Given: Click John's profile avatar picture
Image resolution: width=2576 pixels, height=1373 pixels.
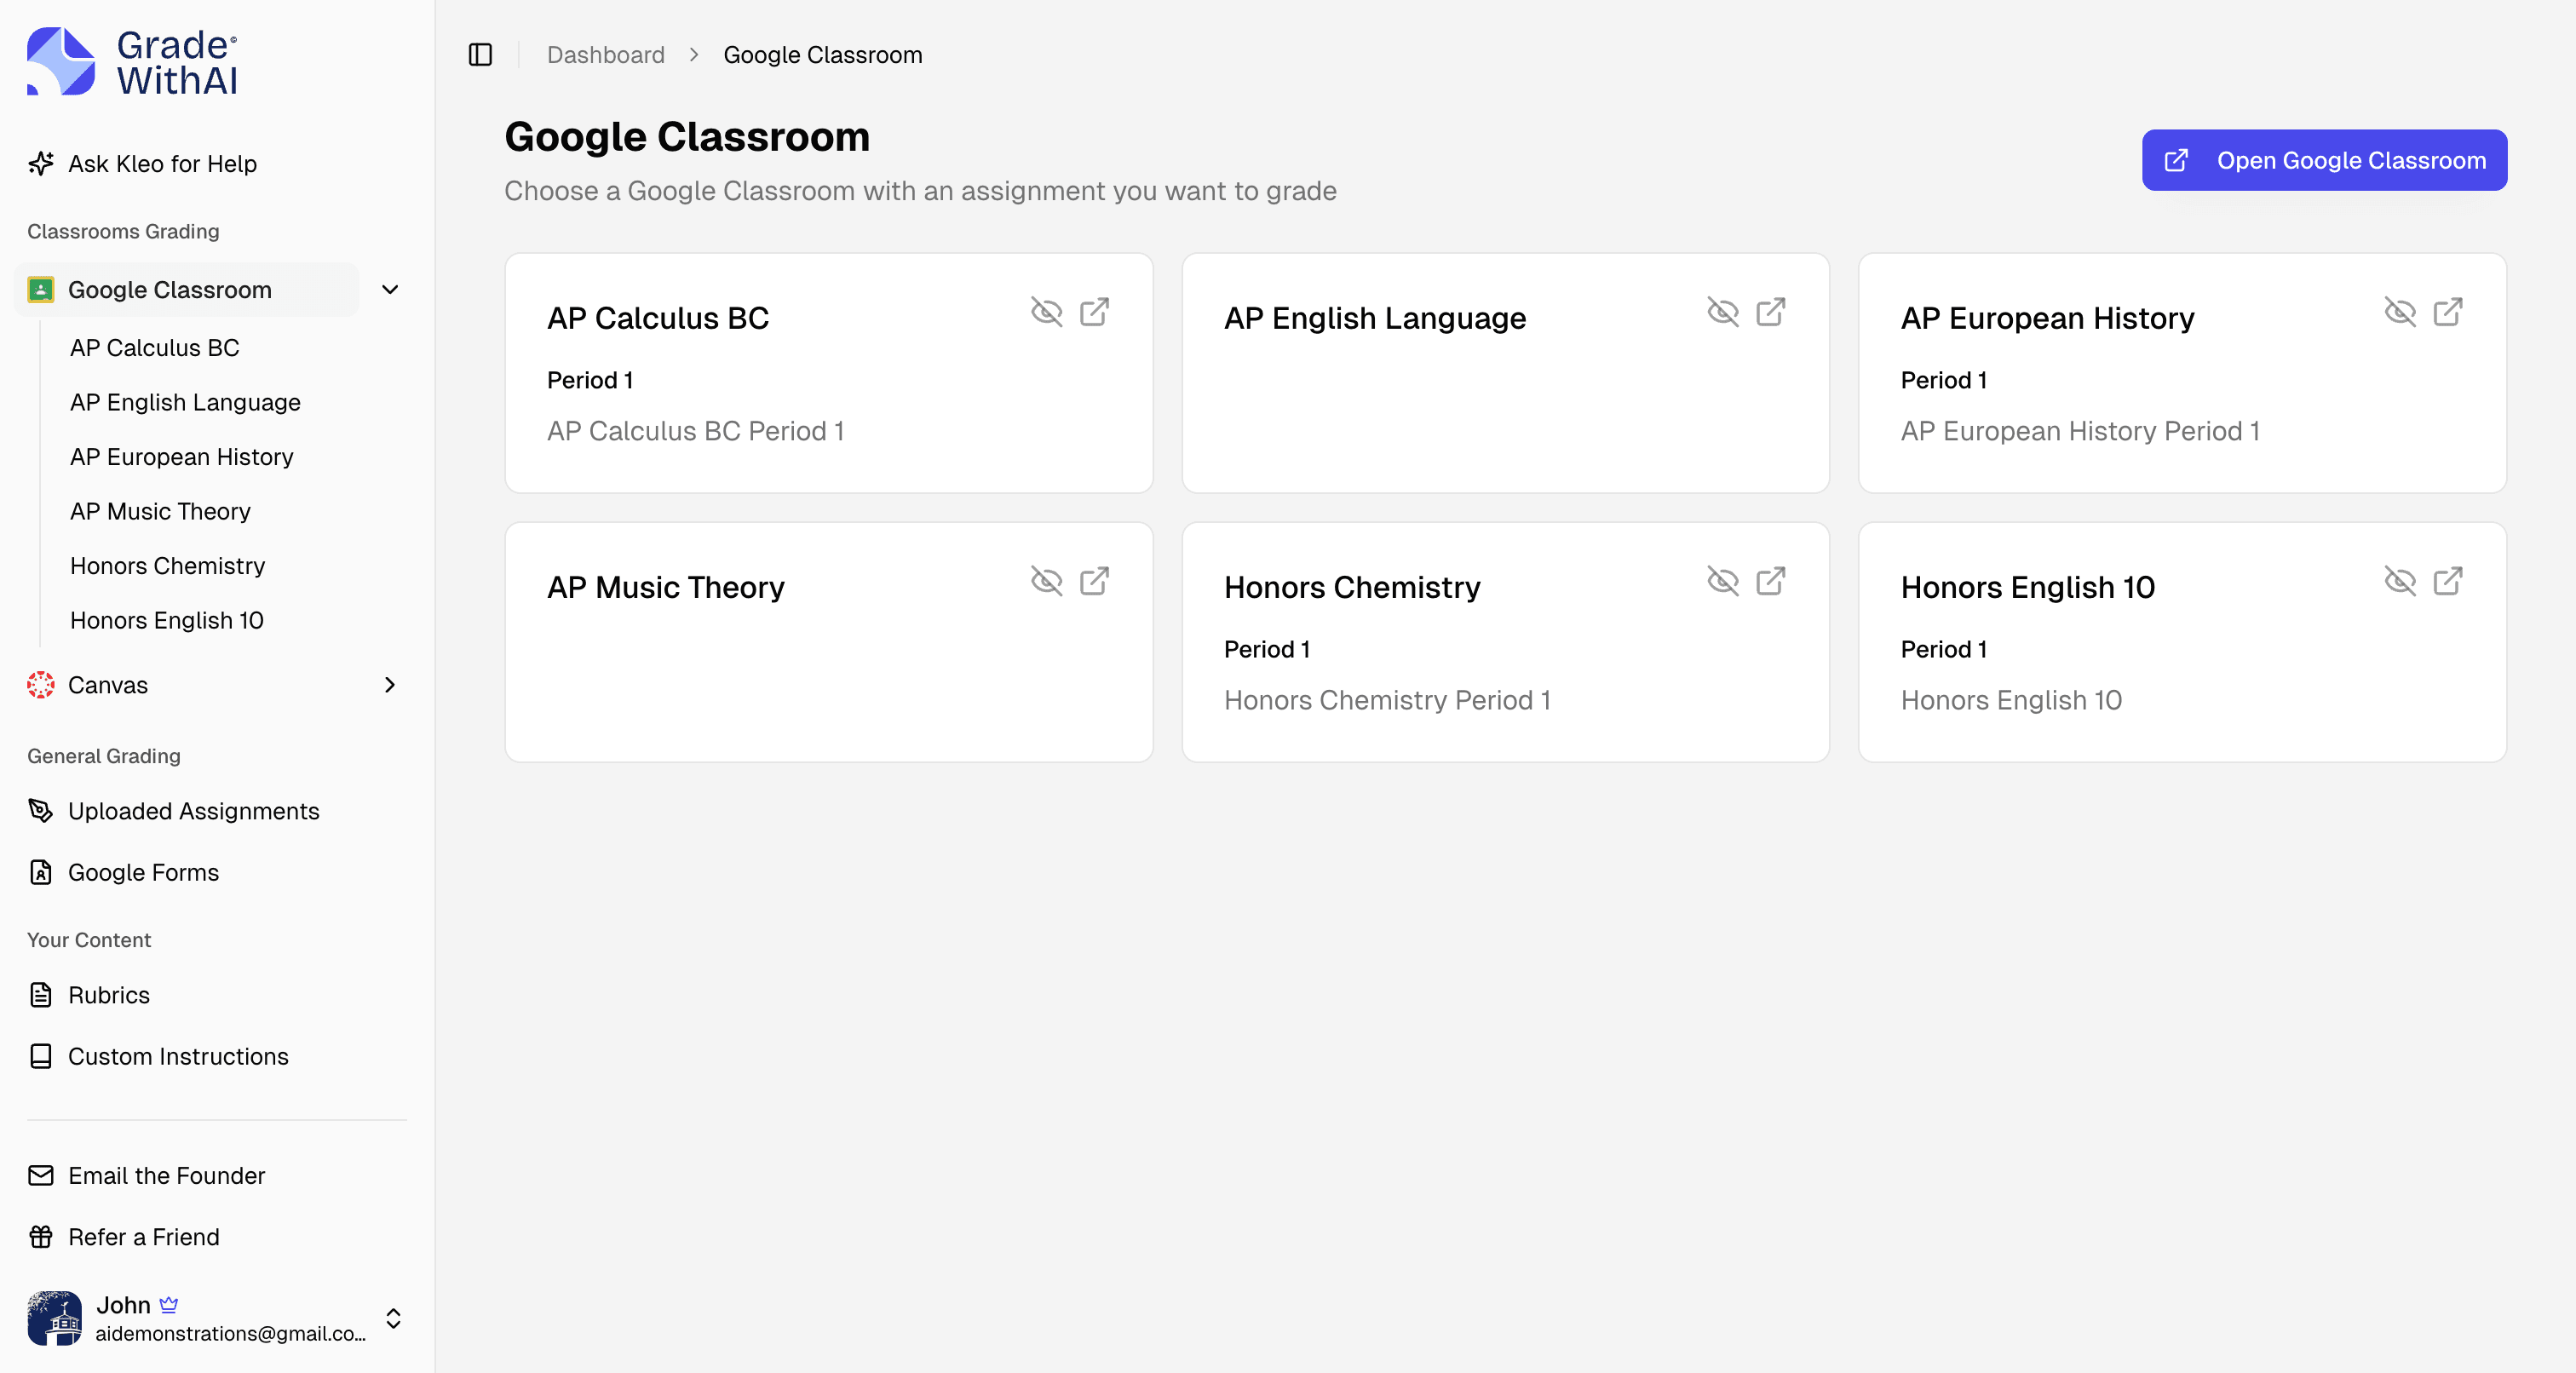Looking at the screenshot, I should click(x=54, y=1318).
